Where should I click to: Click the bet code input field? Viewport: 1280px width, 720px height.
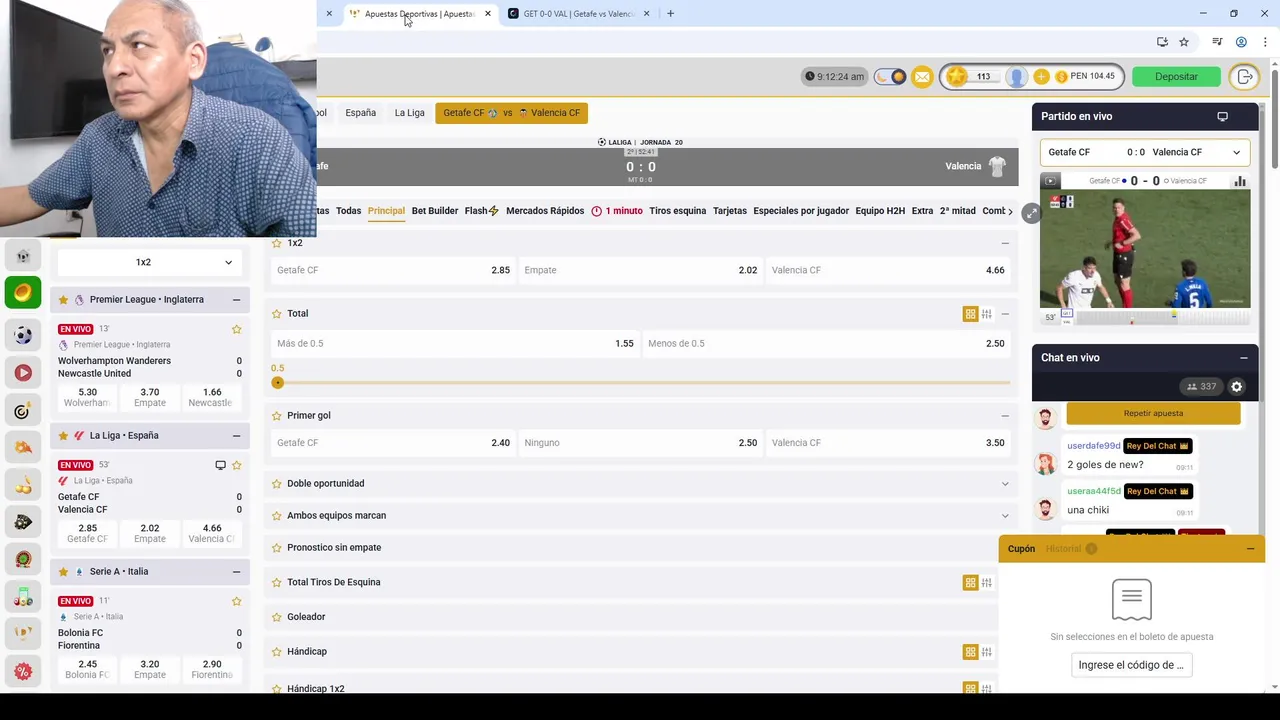(1131, 665)
